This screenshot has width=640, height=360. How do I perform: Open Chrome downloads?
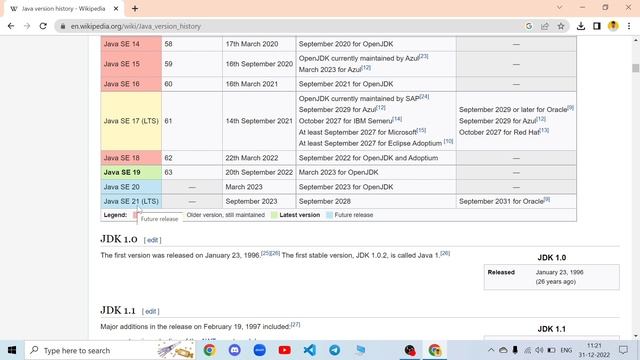[581, 26]
